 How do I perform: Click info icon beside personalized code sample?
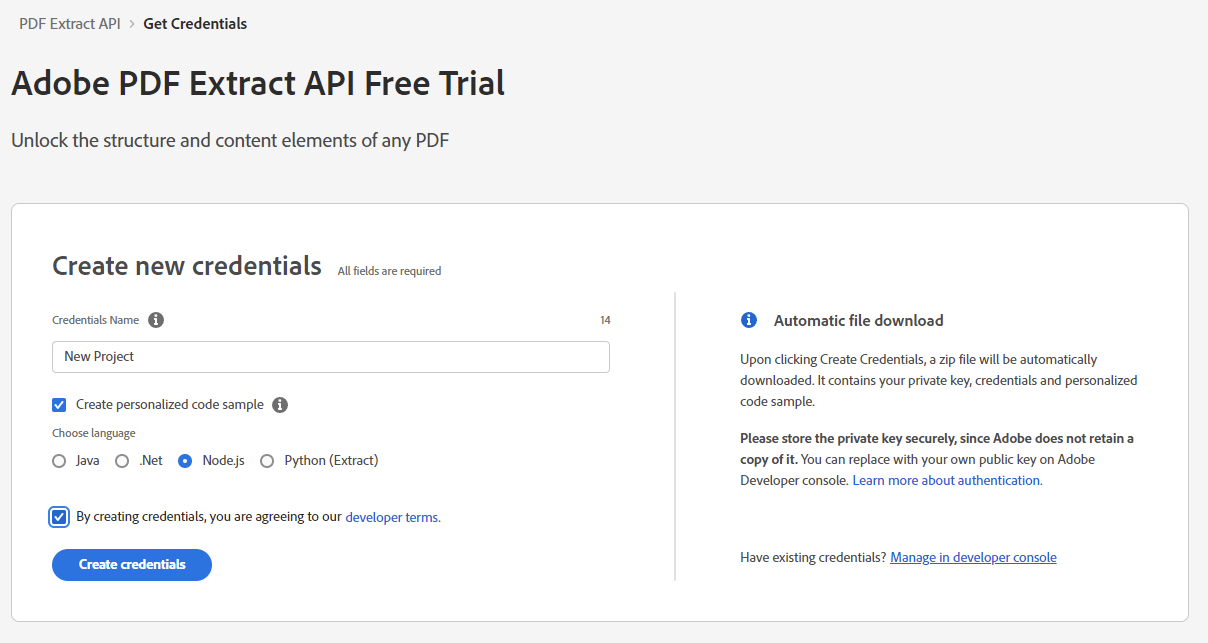280,405
